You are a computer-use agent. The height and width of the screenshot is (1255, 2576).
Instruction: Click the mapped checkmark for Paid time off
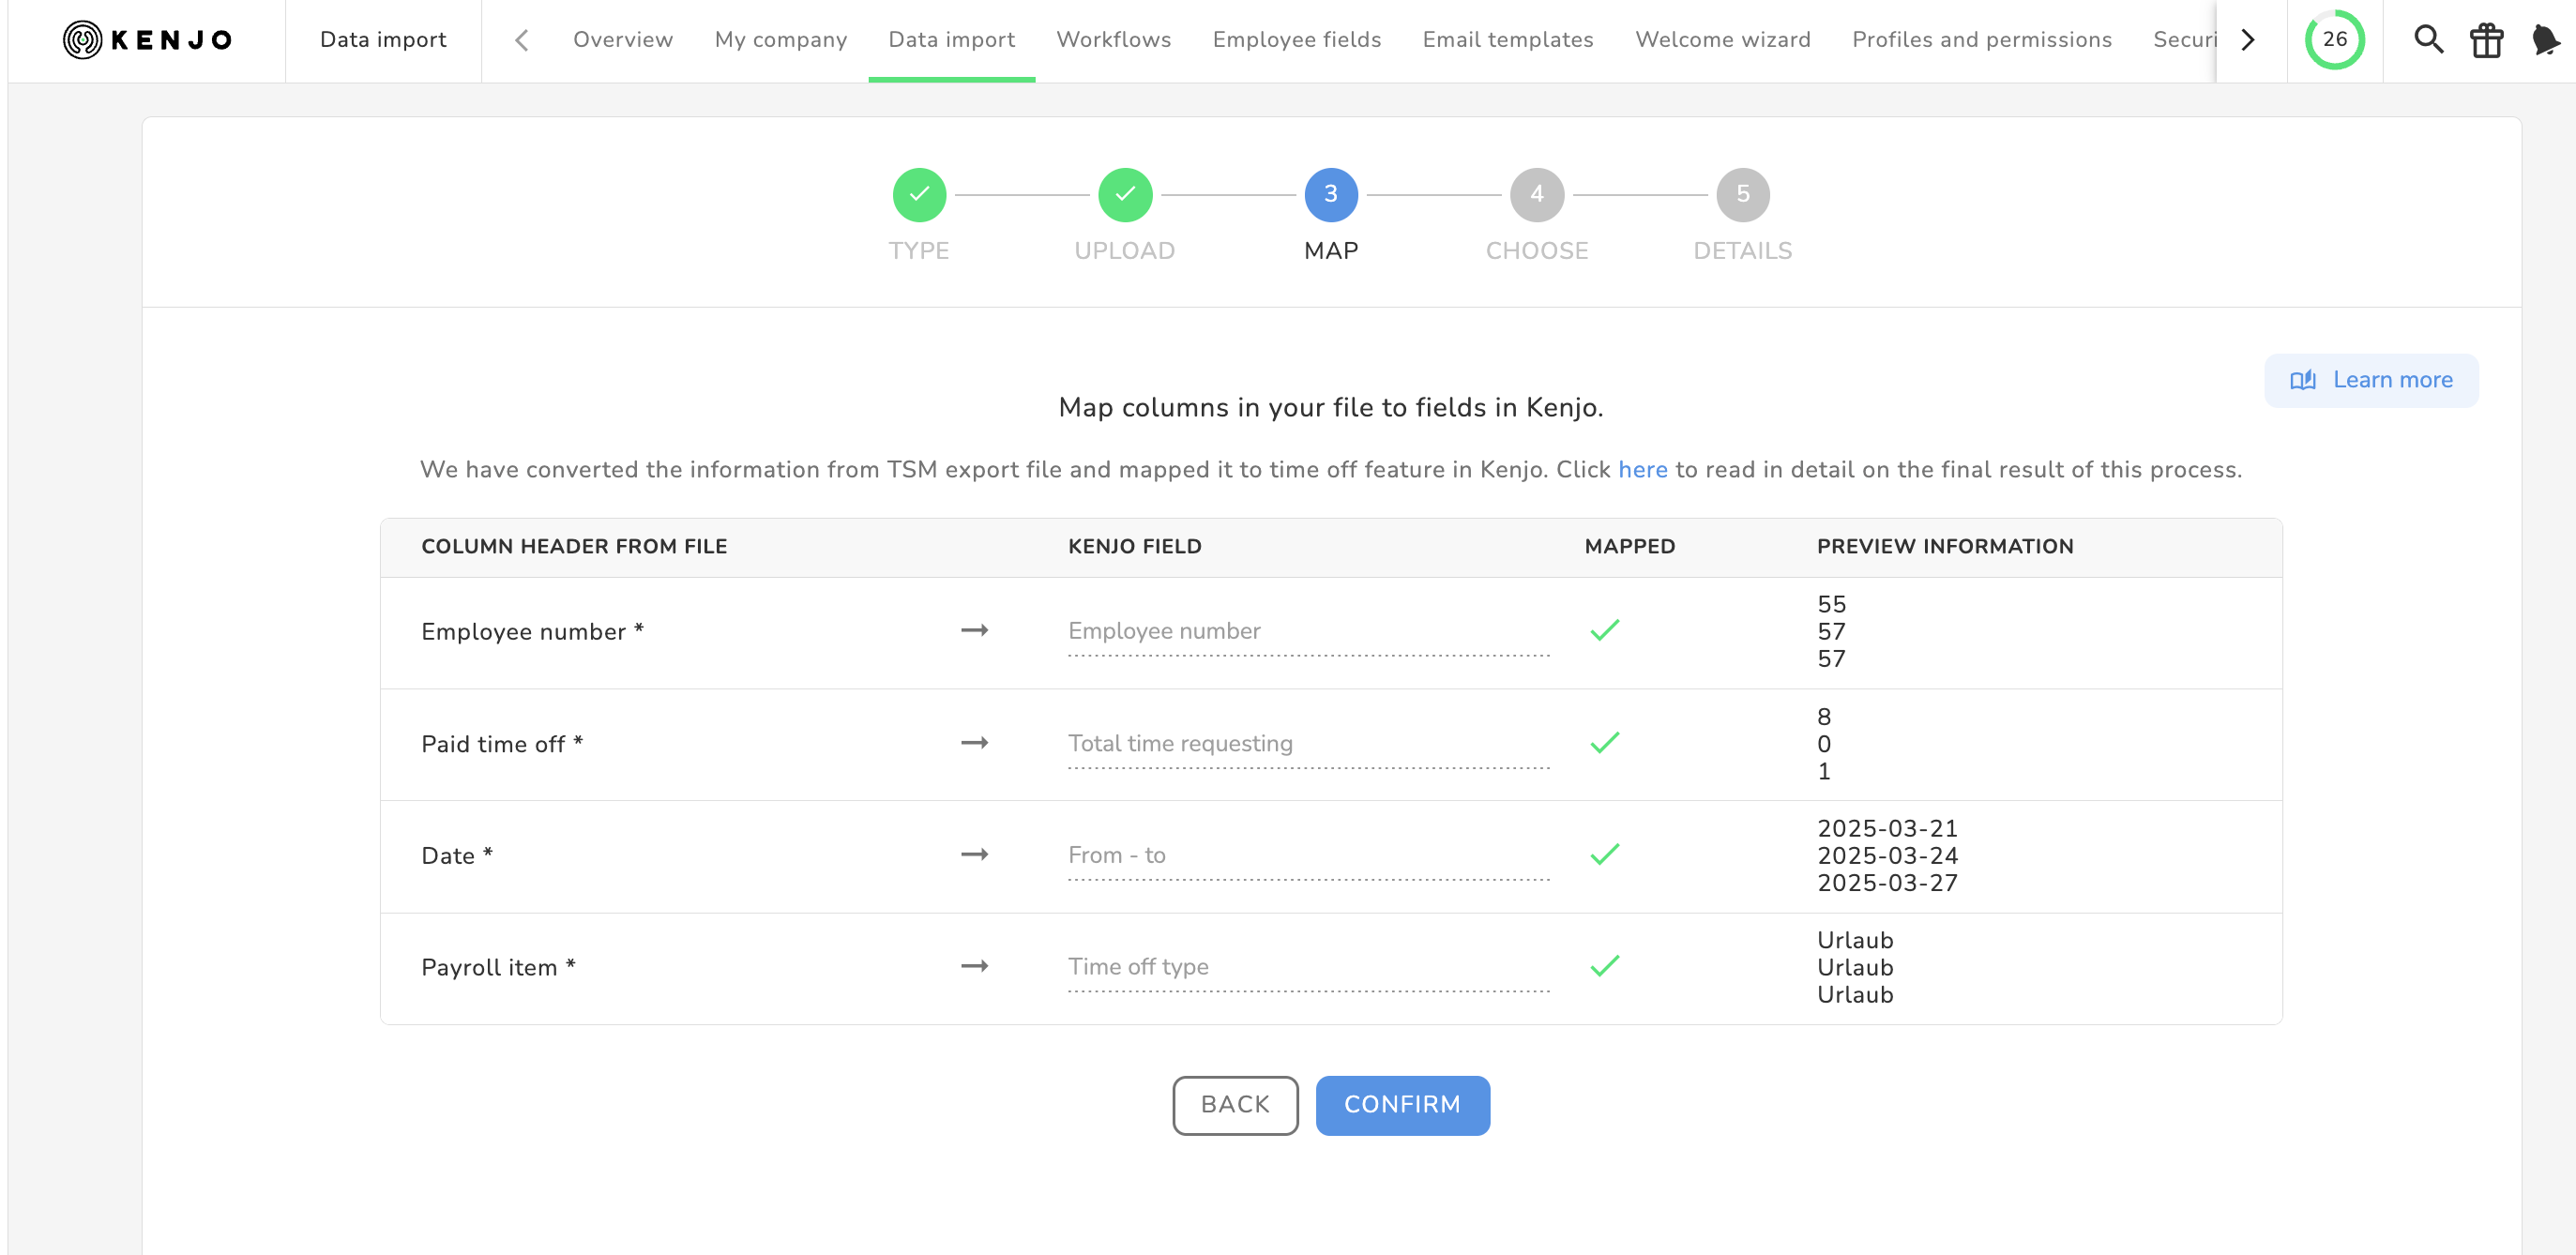(1604, 743)
